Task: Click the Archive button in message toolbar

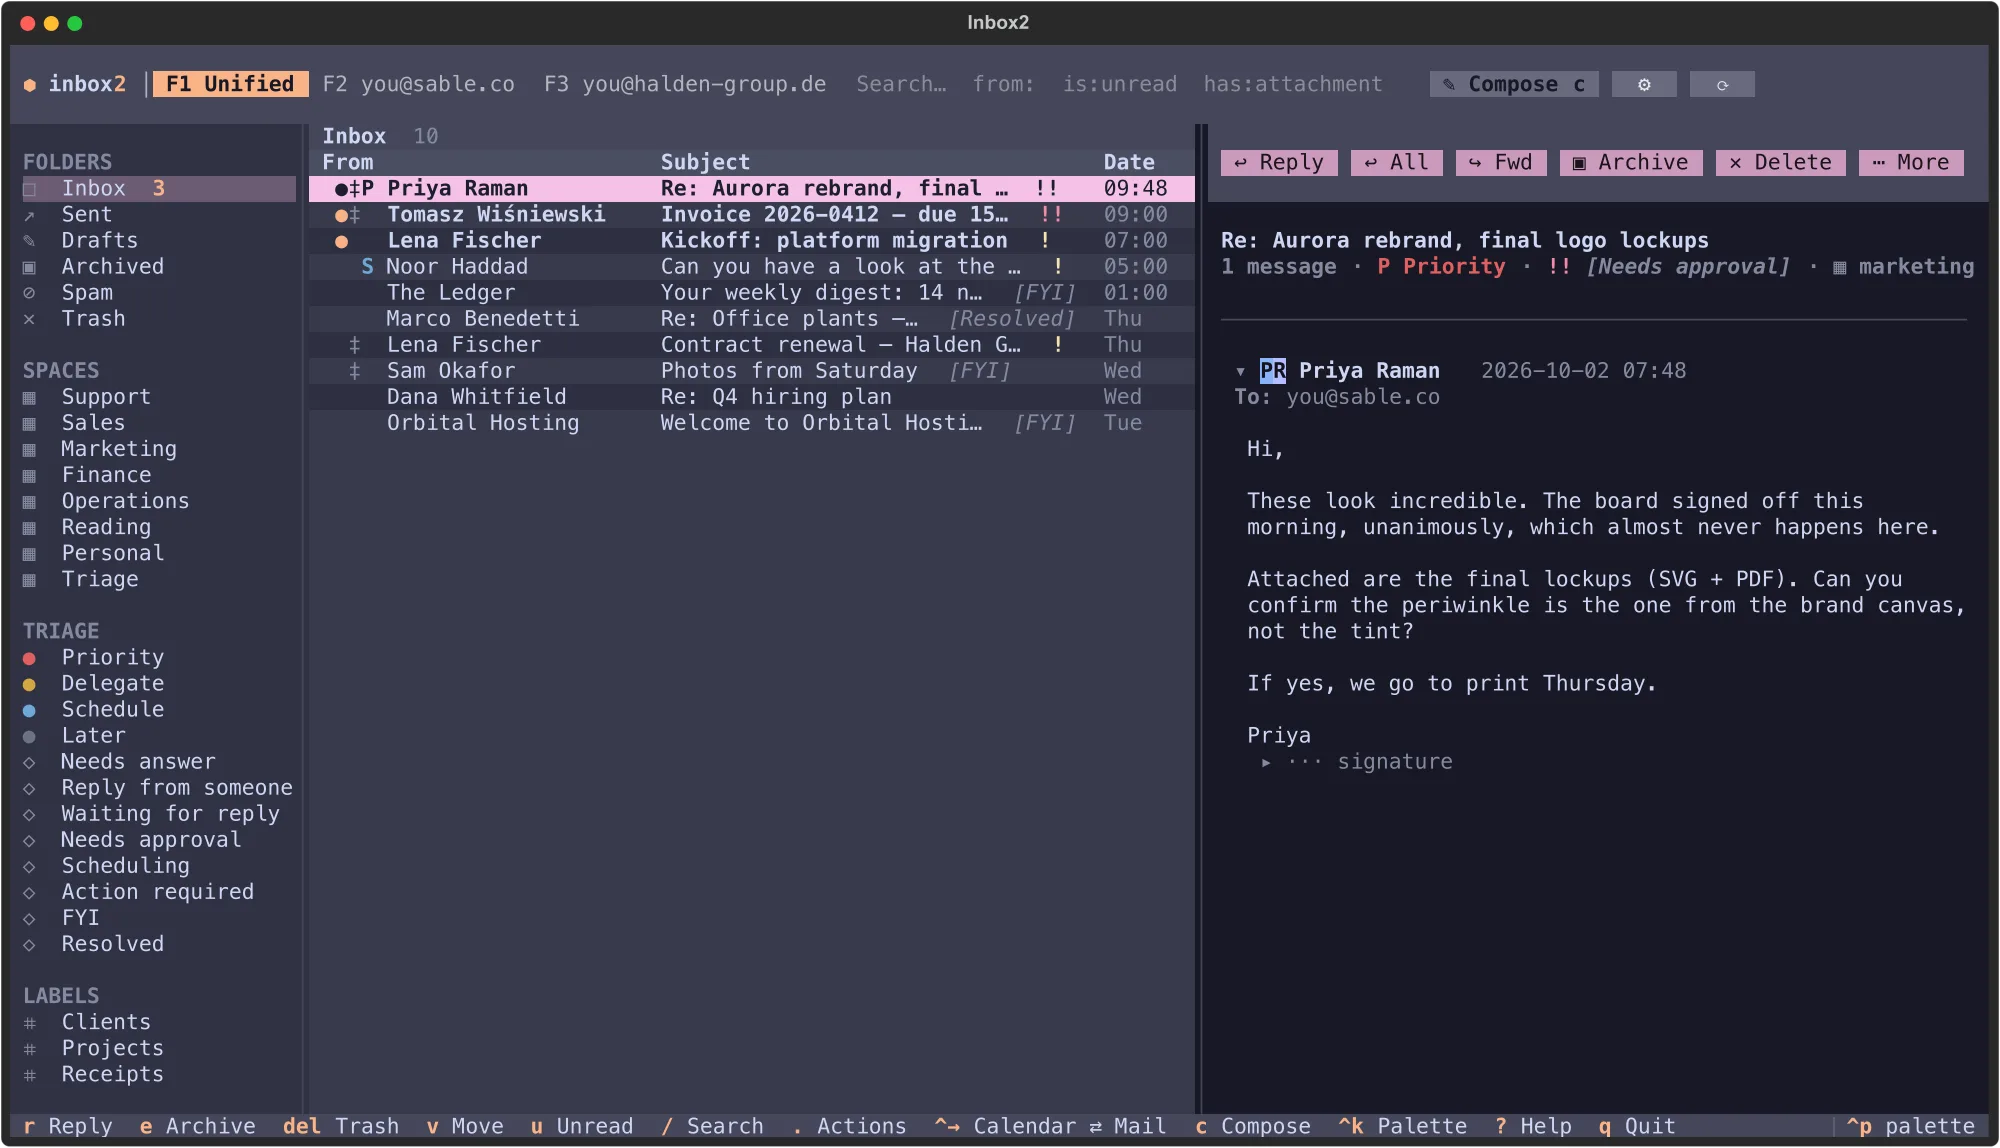Action: click(1630, 163)
